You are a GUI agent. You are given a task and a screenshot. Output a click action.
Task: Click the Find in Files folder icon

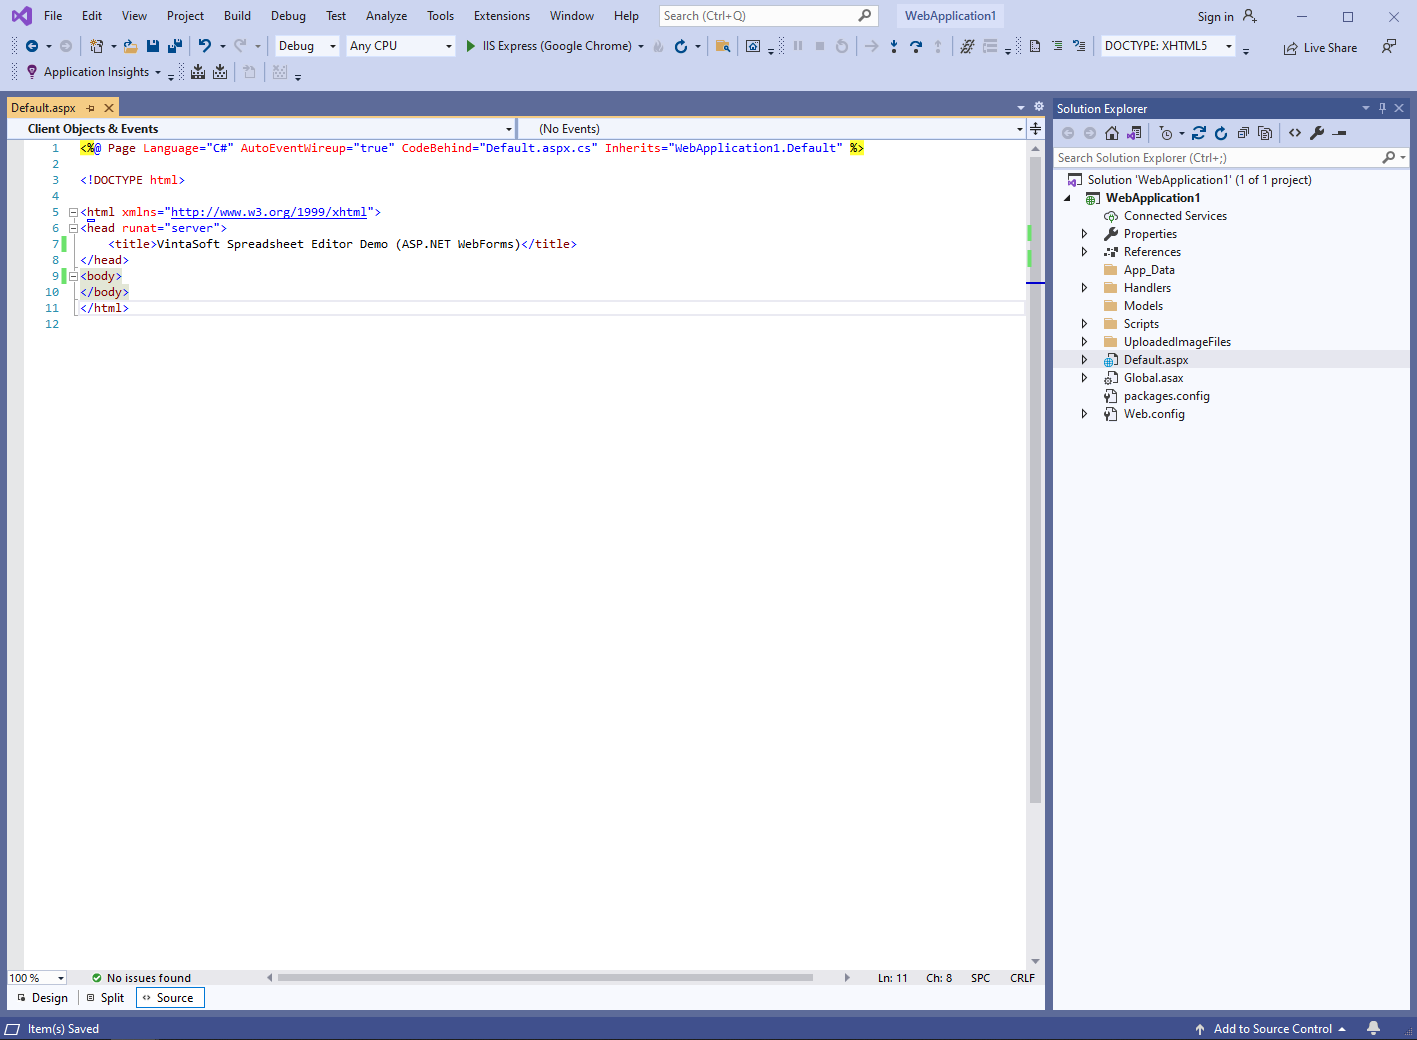(x=723, y=46)
